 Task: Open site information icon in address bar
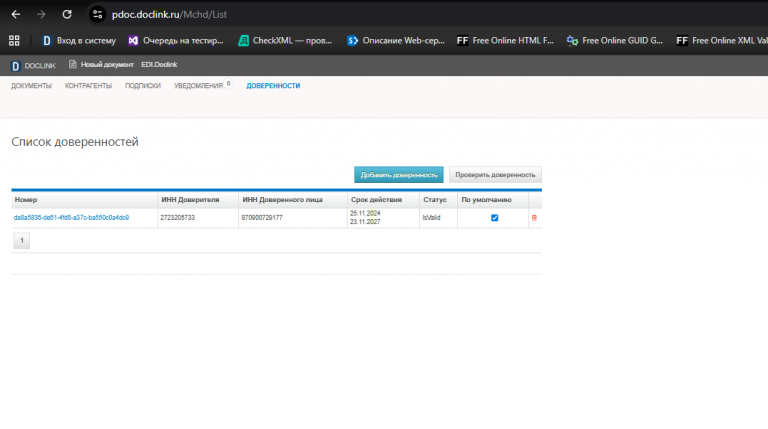click(97, 15)
